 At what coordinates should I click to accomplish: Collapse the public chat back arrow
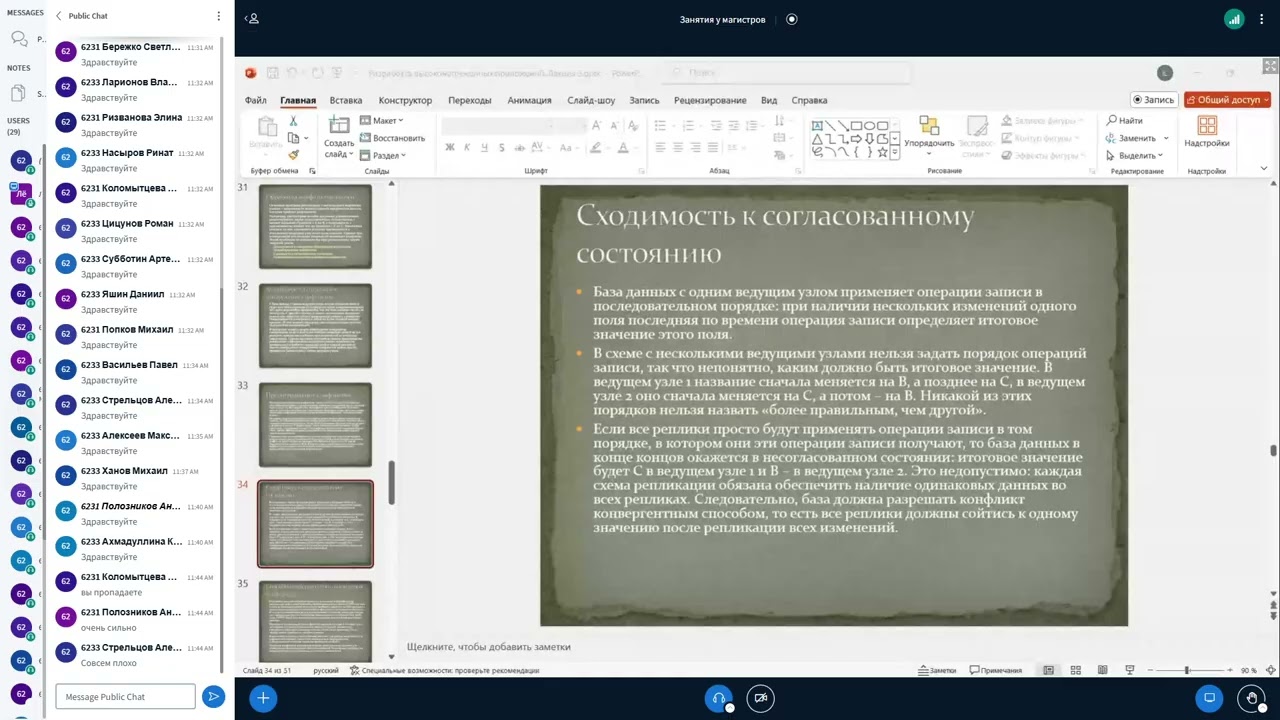tap(59, 16)
